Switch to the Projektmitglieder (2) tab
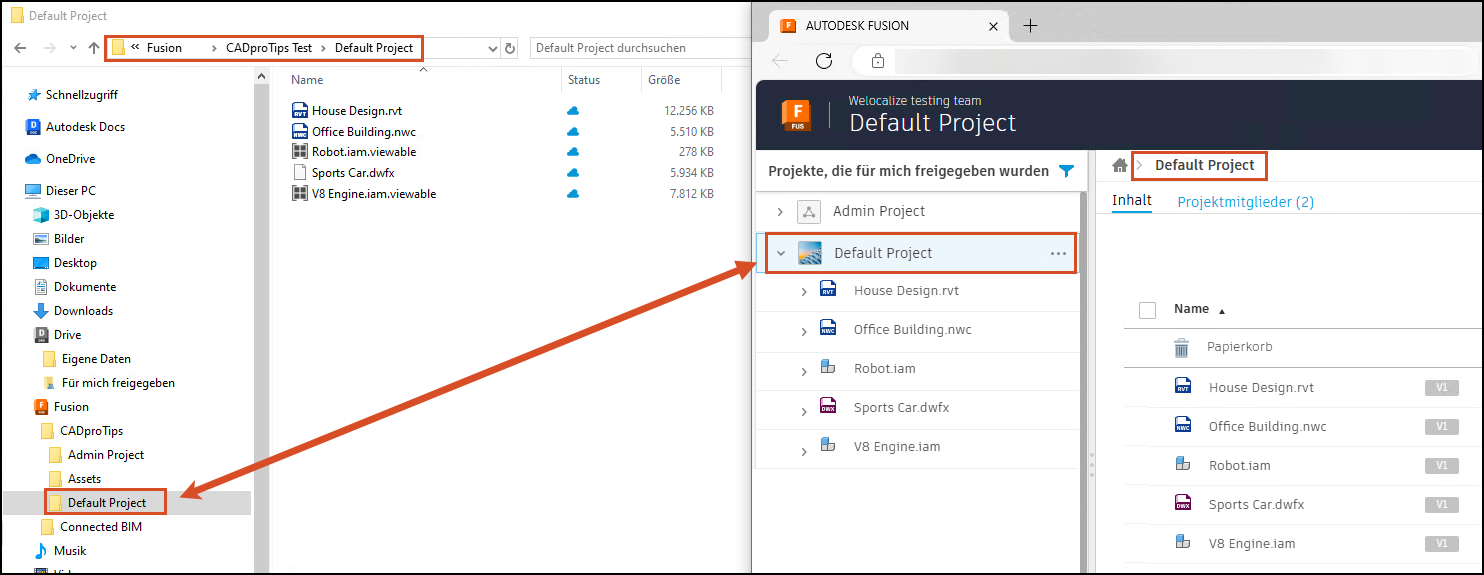The height and width of the screenshot is (575, 1484). click(1245, 202)
